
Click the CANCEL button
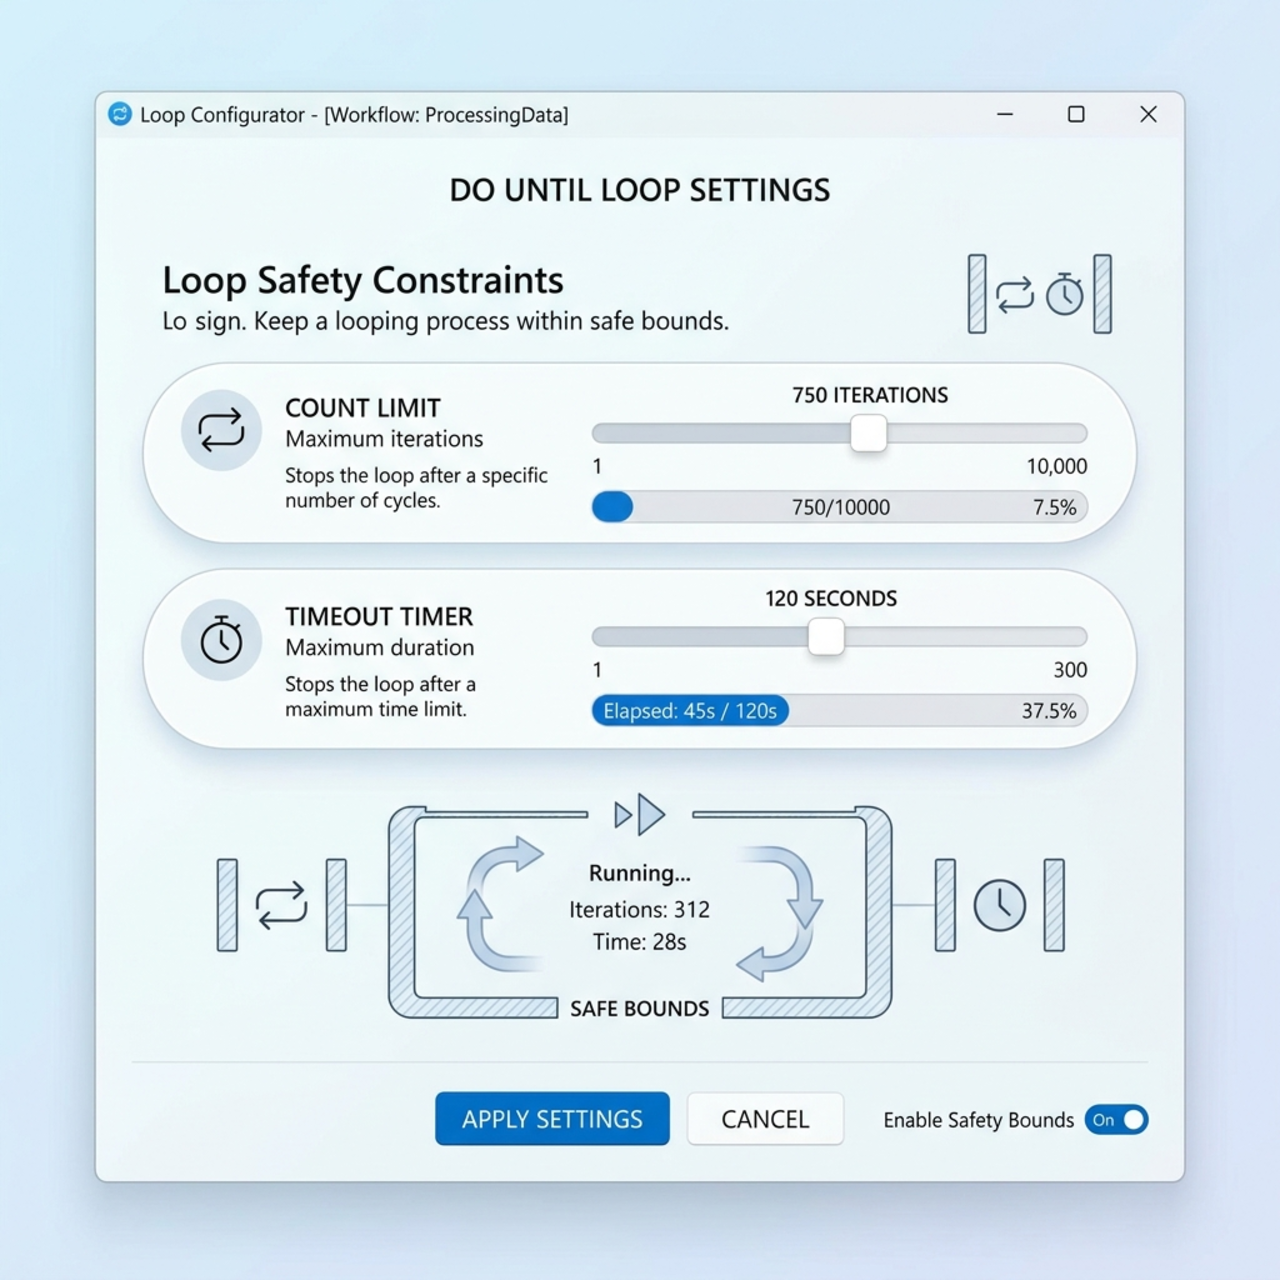tap(765, 1118)
